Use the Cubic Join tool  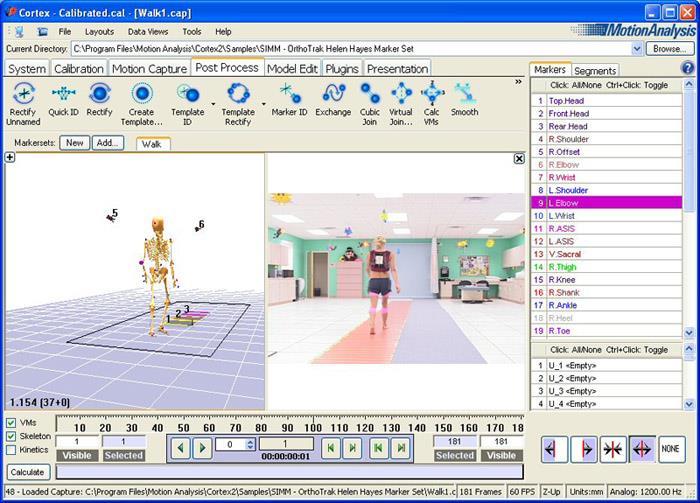pos(370,104)
